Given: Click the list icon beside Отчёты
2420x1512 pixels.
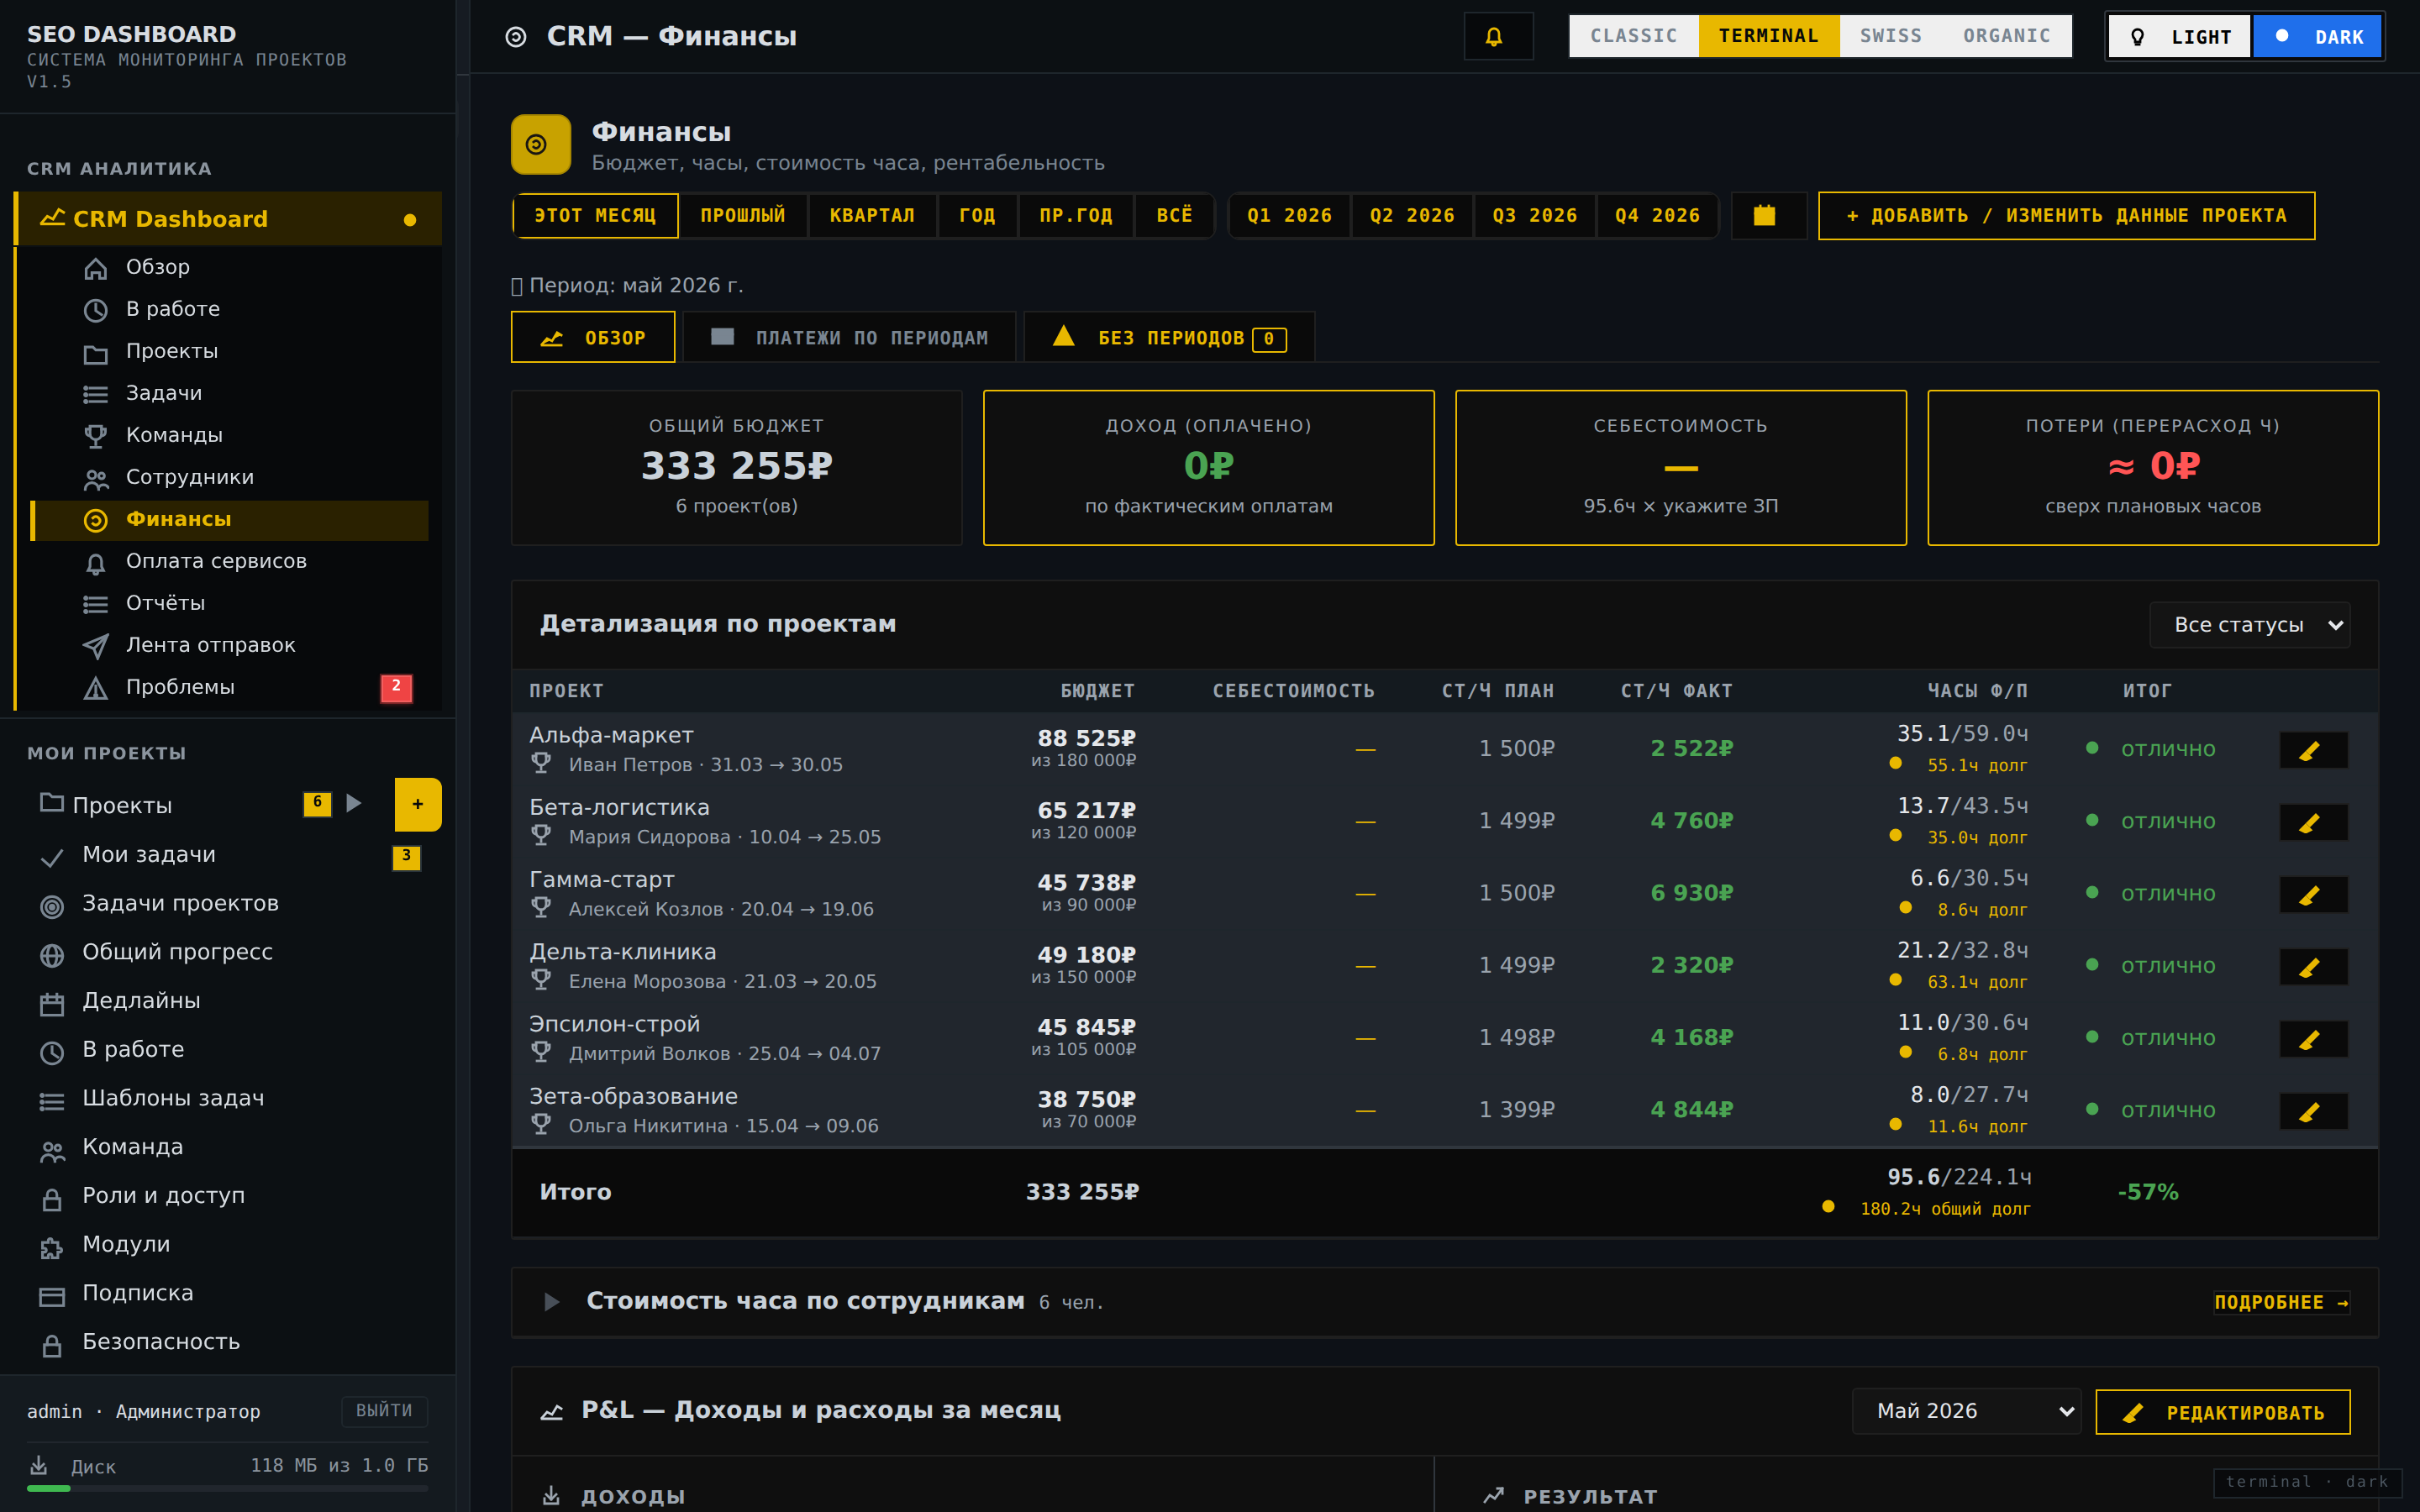Looking at the screenshot, I should click(95, 604).
